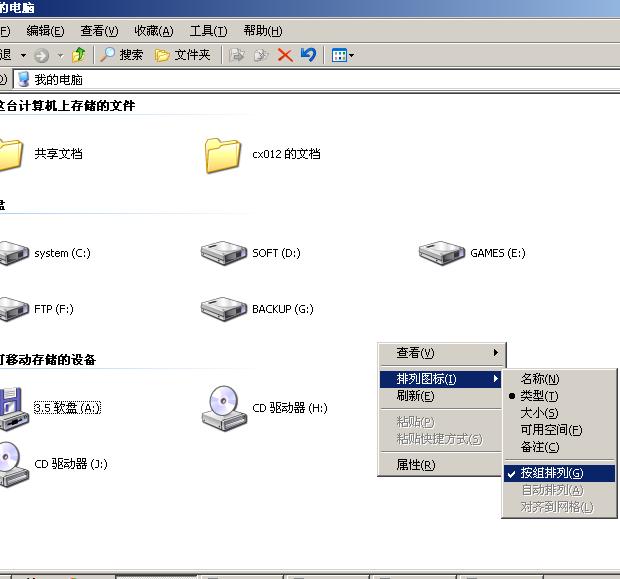Click the Forward arrow toolbar button
620x579 pixels.
[42, 55]
